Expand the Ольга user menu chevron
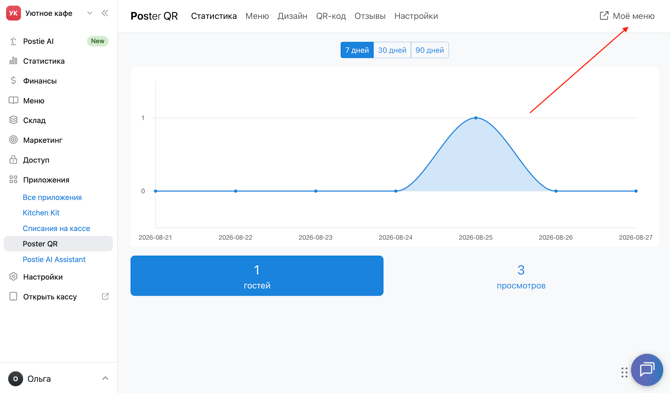The width and height of the screenshot is (670, 393). [x=105, y=378]
